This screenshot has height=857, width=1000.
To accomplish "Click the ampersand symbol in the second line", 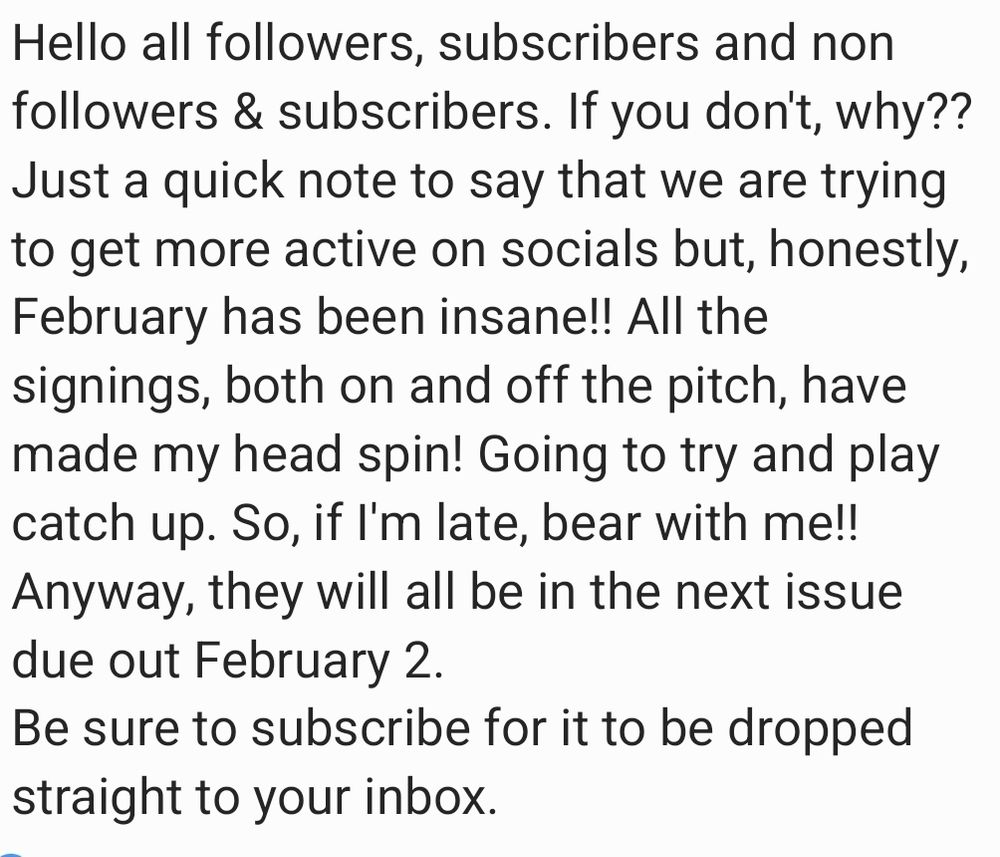I will click(248, 112).
